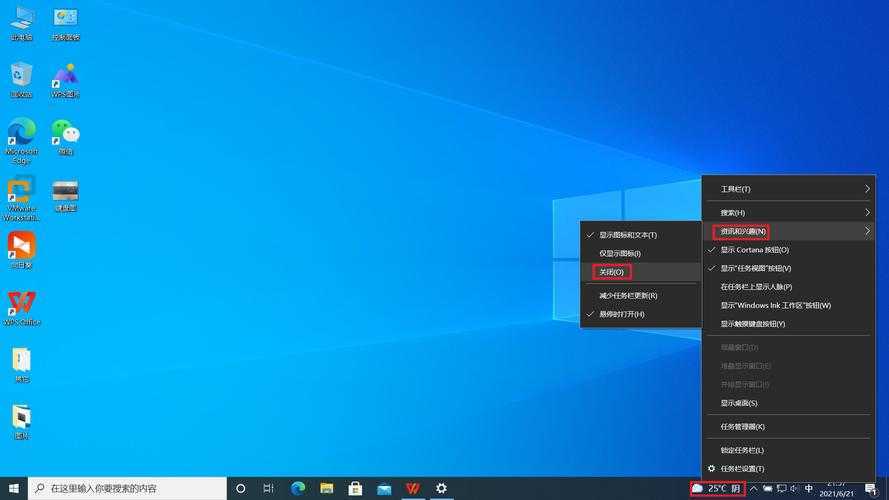The image size is (889, 500).
Task: Open Microsoft Store from the taskbar
Action: (355, 488)
